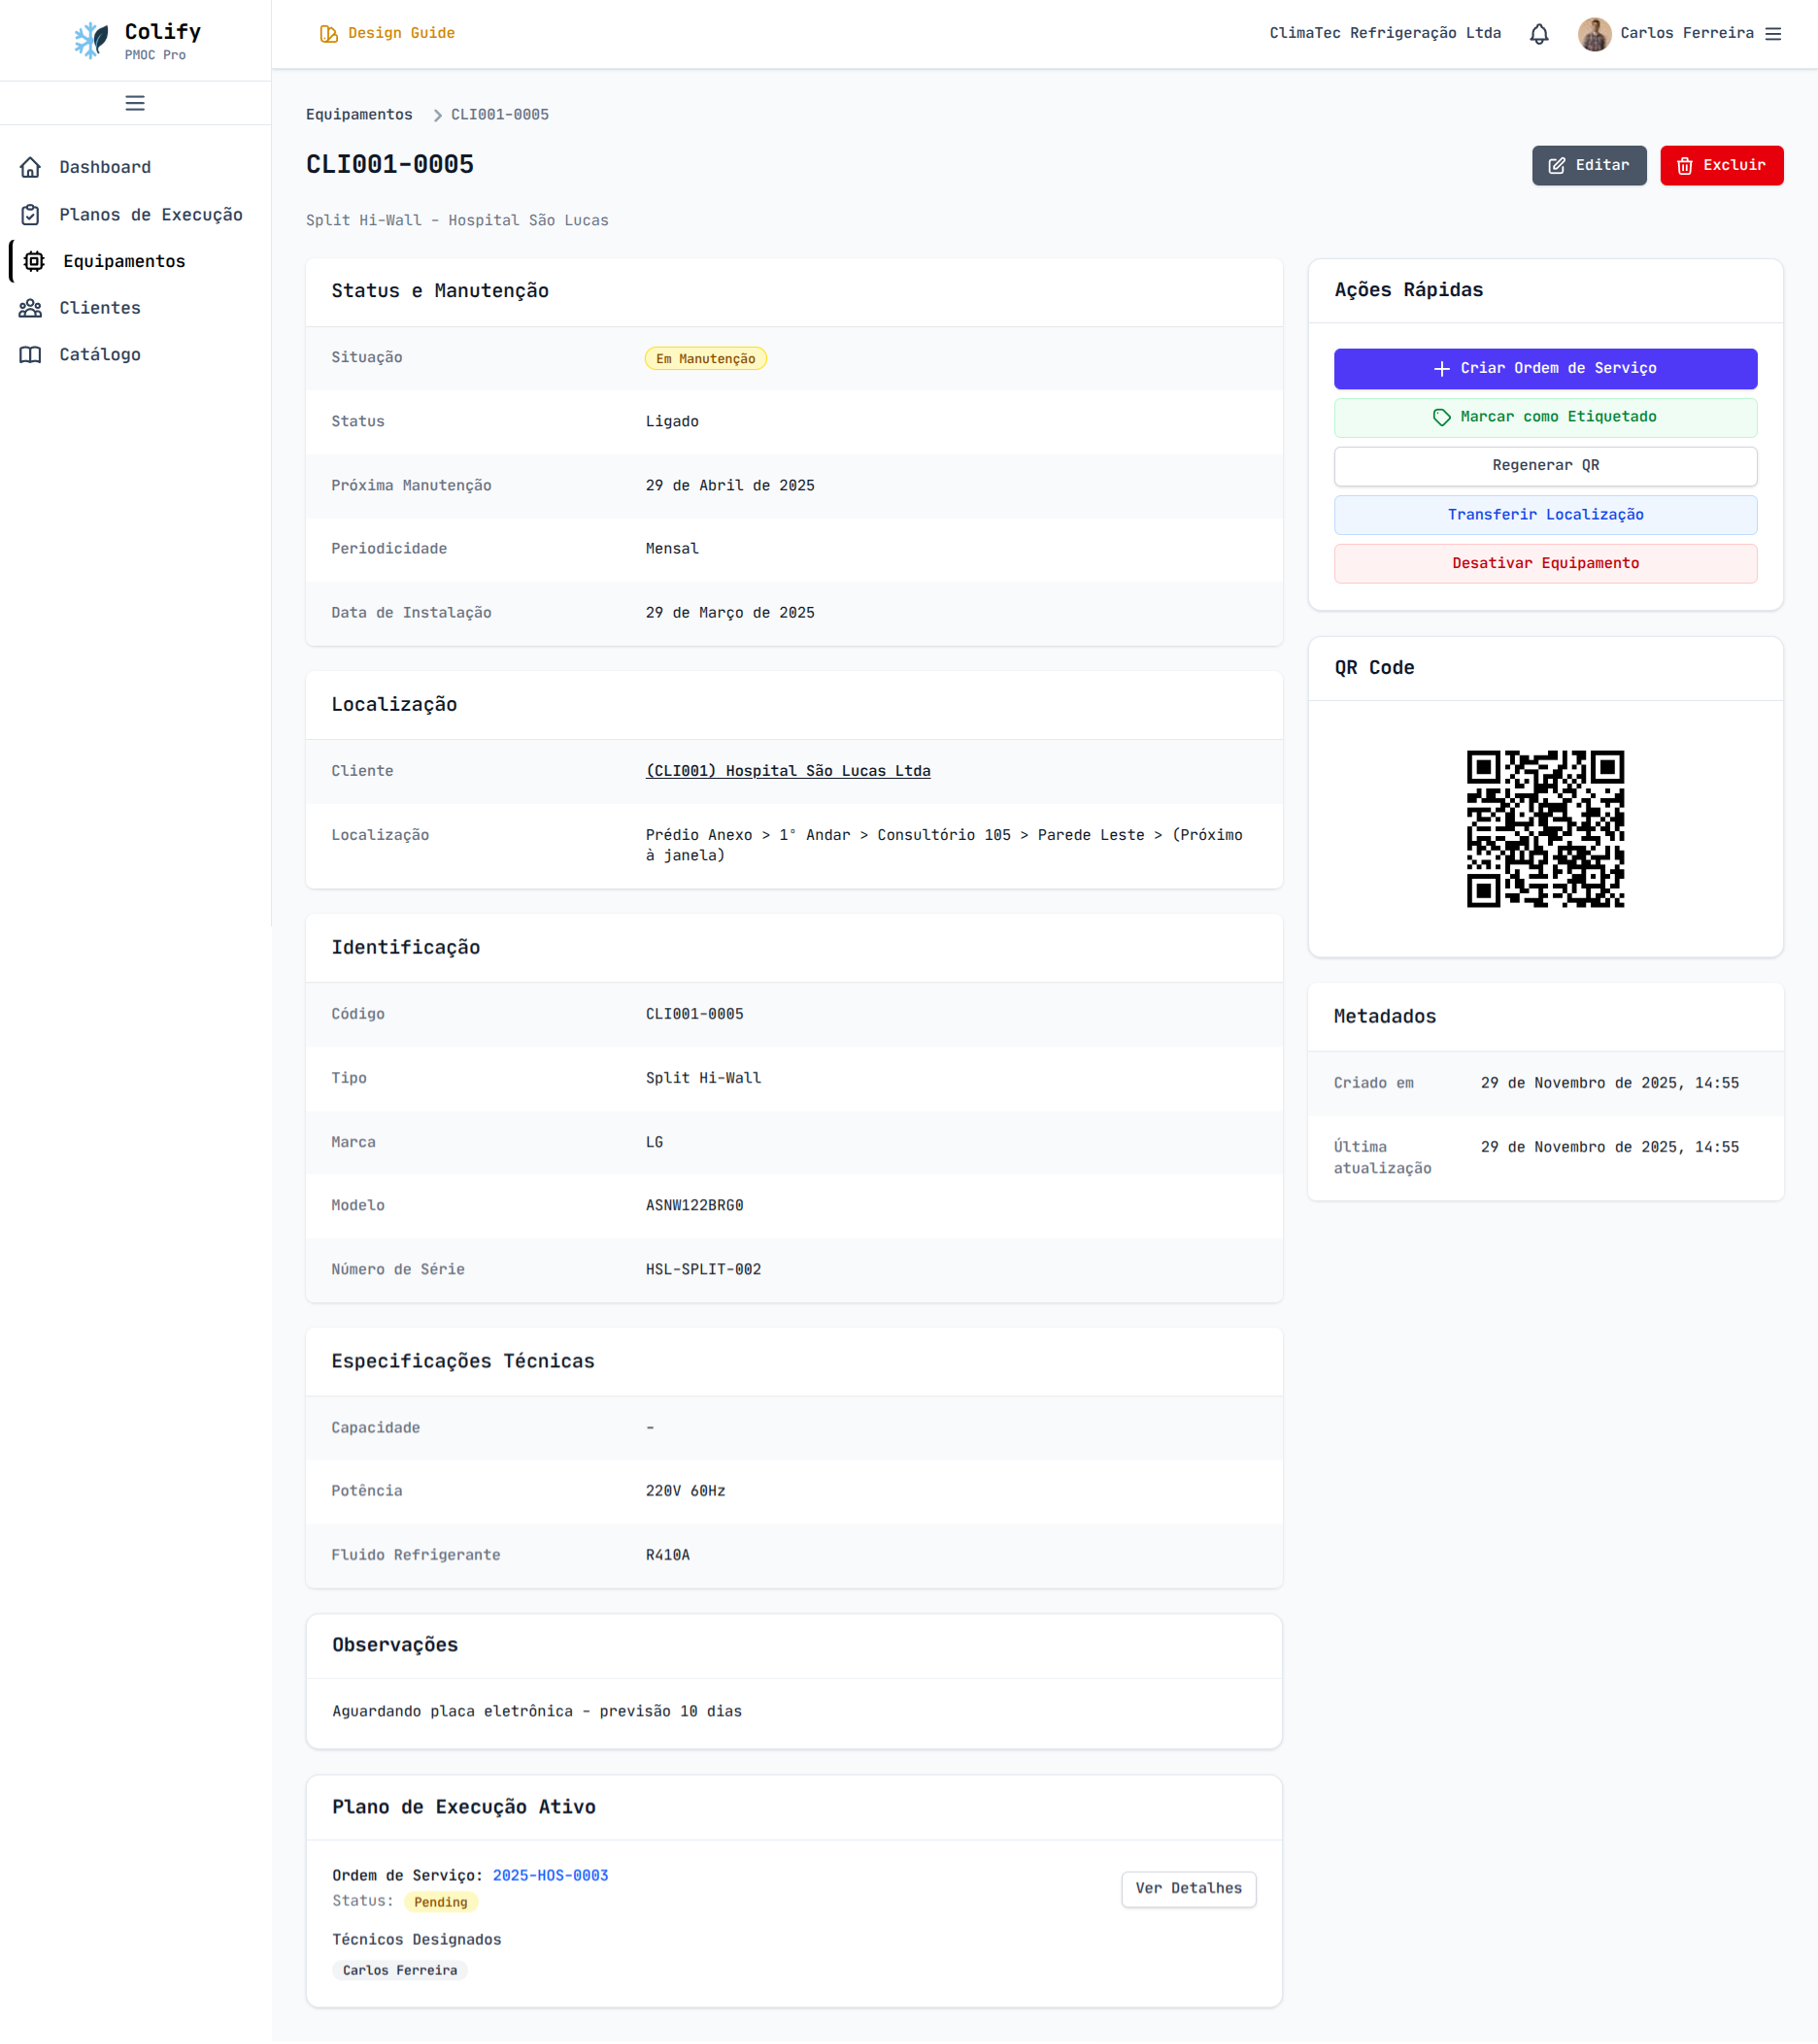Click the Clientes people icon
This screenshot has height=2044, width=1818.
click(x=31, y=308)
